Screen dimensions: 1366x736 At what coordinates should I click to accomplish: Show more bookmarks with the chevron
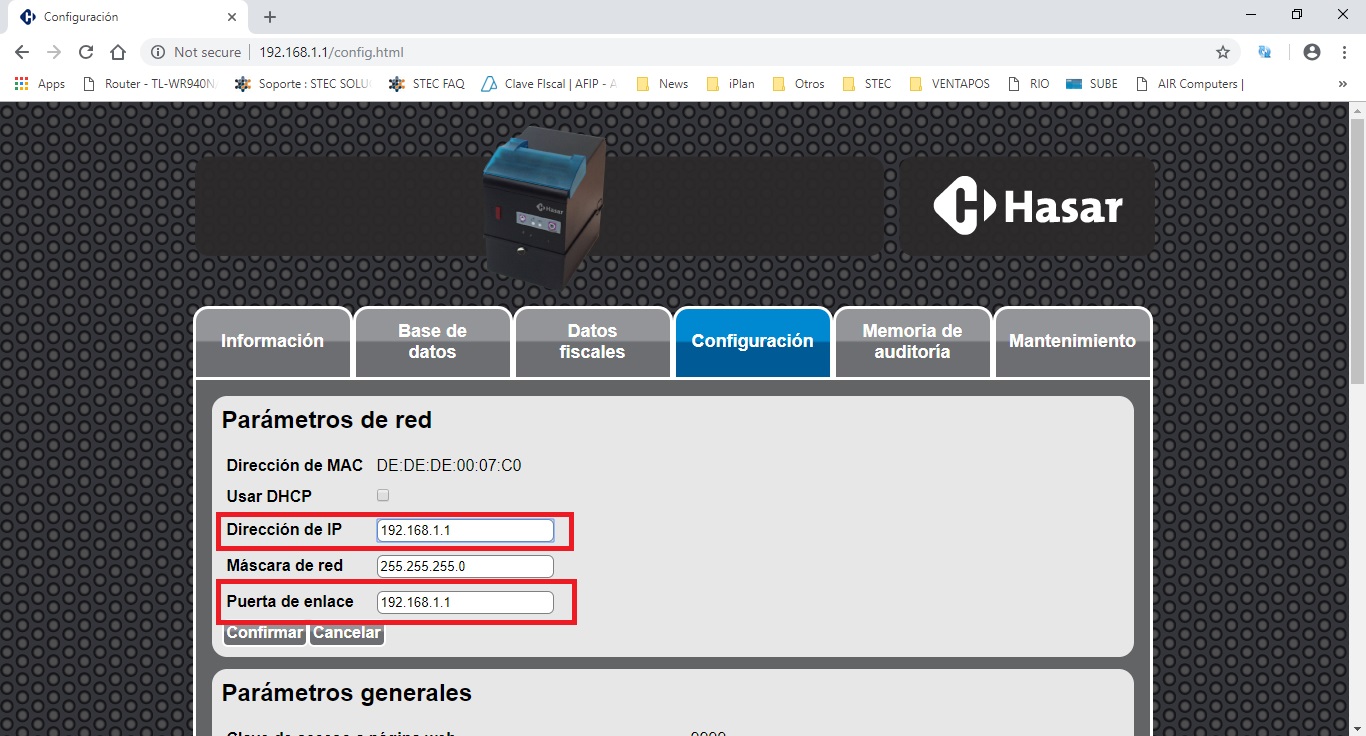point(1343,84)
